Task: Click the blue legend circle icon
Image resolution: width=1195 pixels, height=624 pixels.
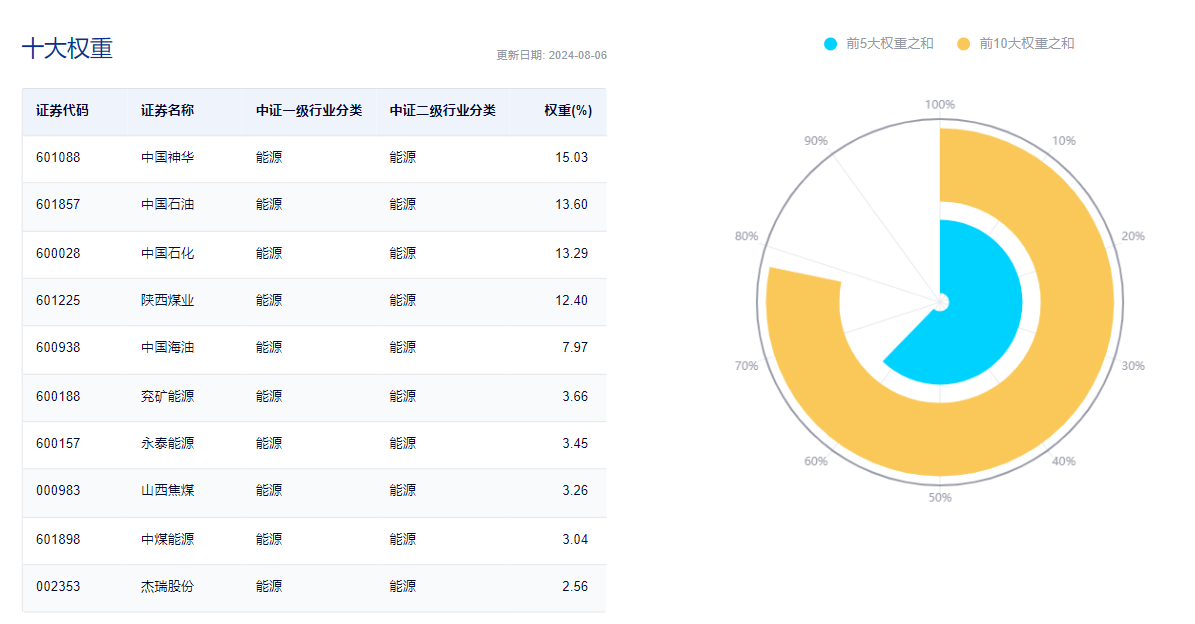Action: [x=831, y=44]
